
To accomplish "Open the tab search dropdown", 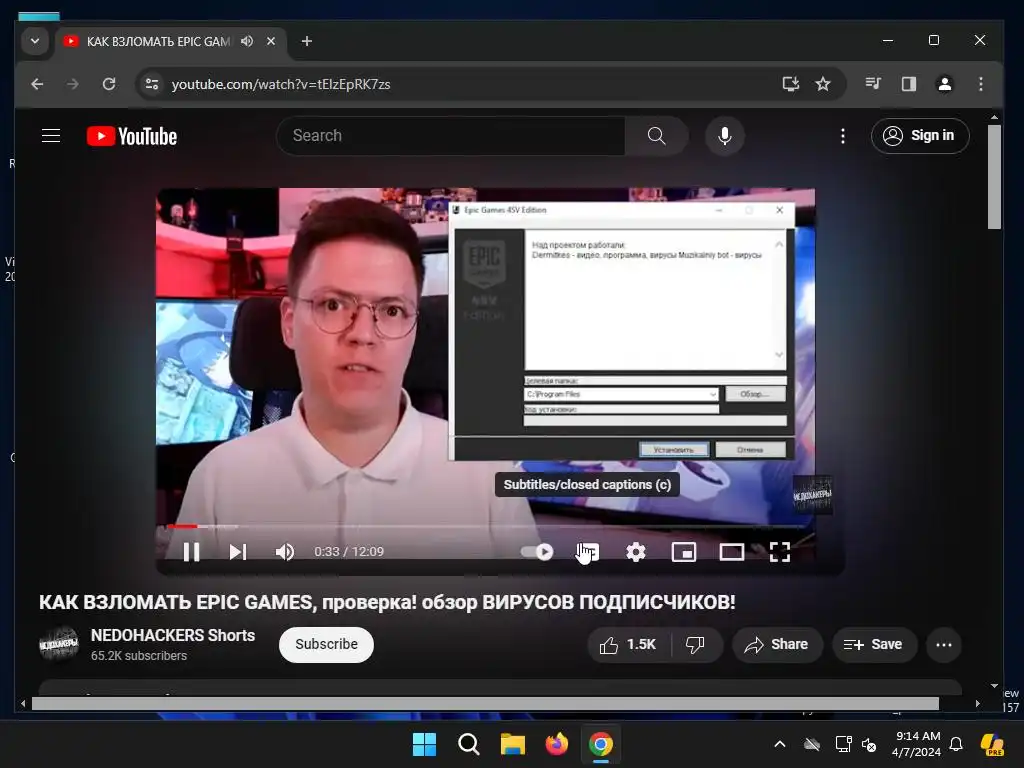I will pos(35,41).
